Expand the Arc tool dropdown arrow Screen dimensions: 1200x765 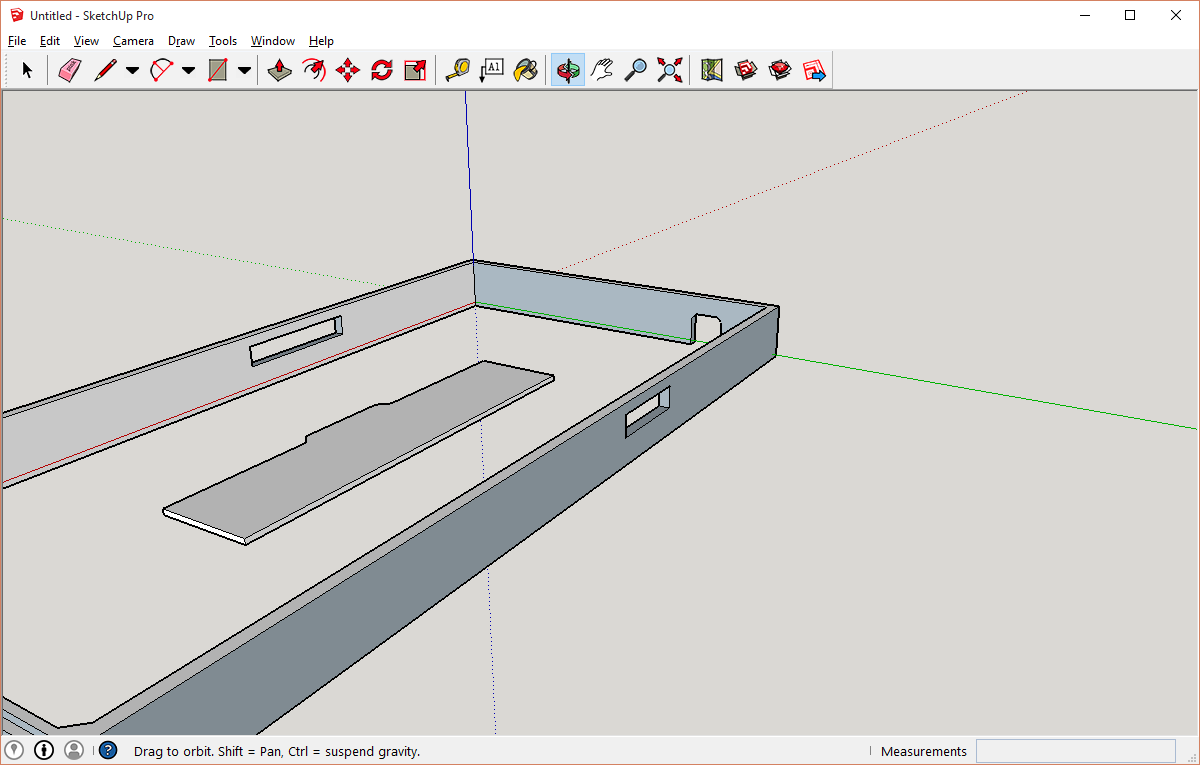(188, 70)
